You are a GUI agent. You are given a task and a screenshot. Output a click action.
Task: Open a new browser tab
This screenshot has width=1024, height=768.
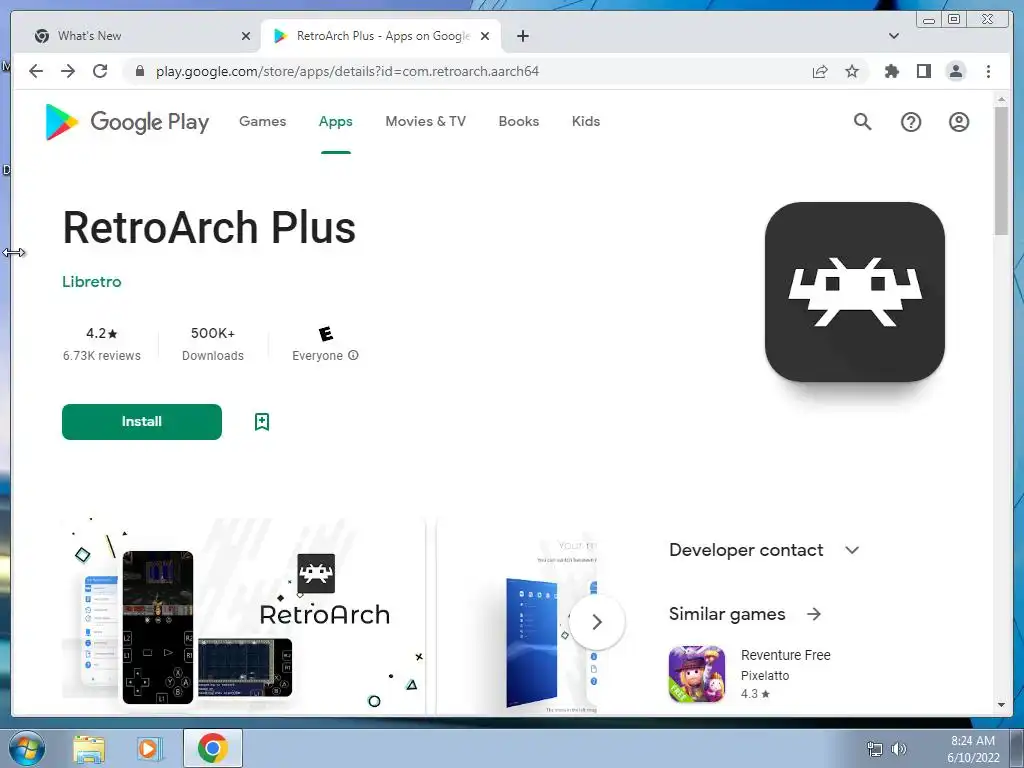522,36
